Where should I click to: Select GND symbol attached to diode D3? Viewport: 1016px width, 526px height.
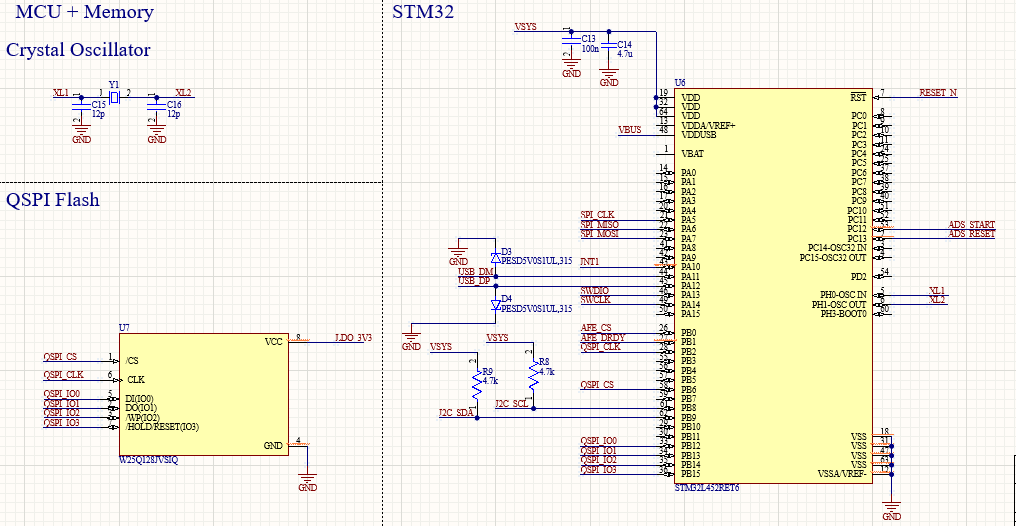coord(458,255)
